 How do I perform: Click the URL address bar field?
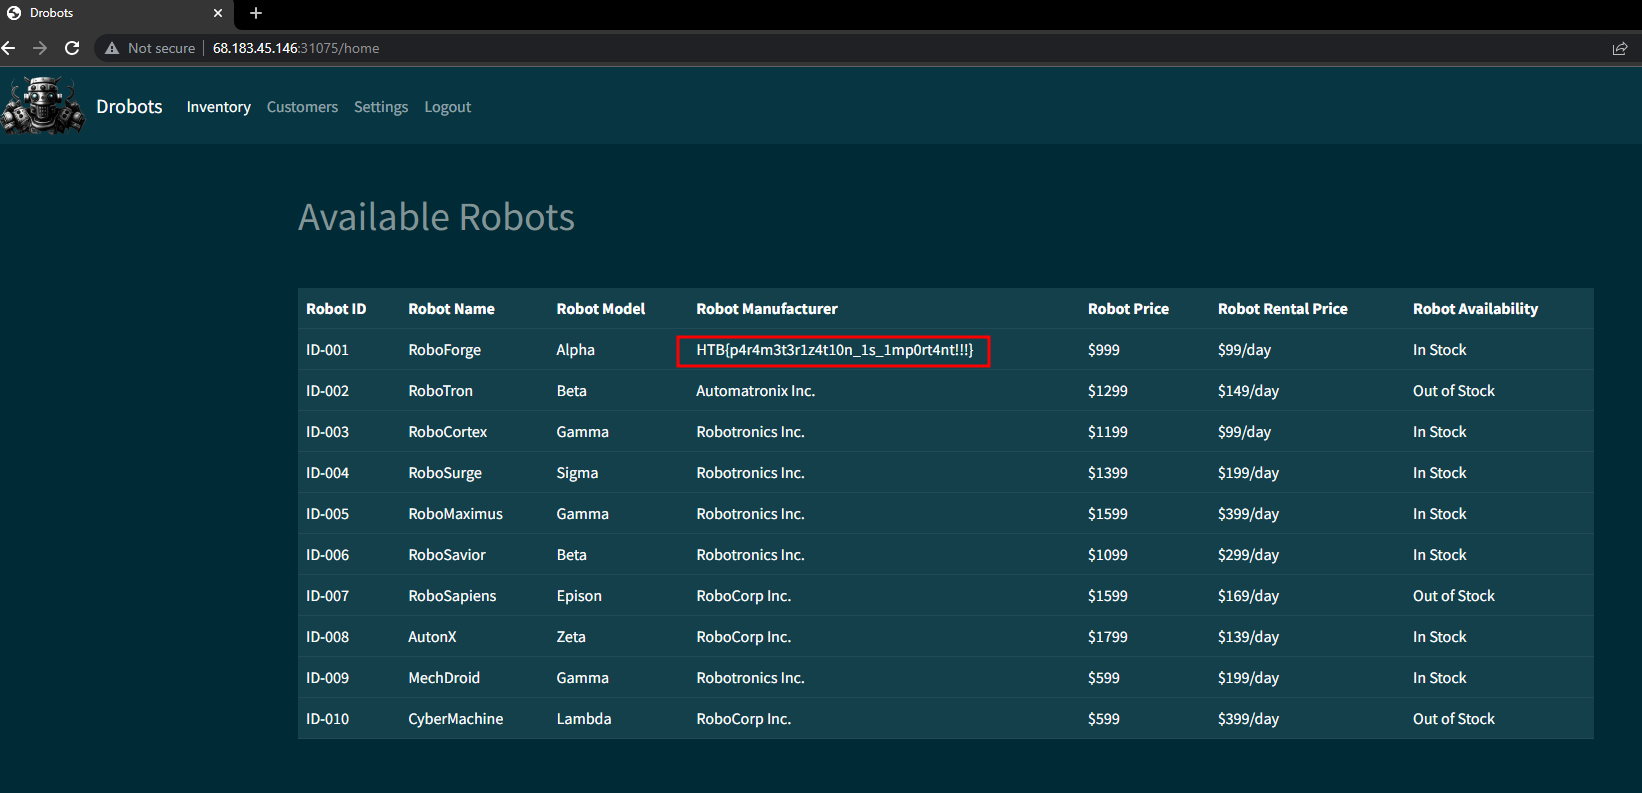[x=800, y=48]
